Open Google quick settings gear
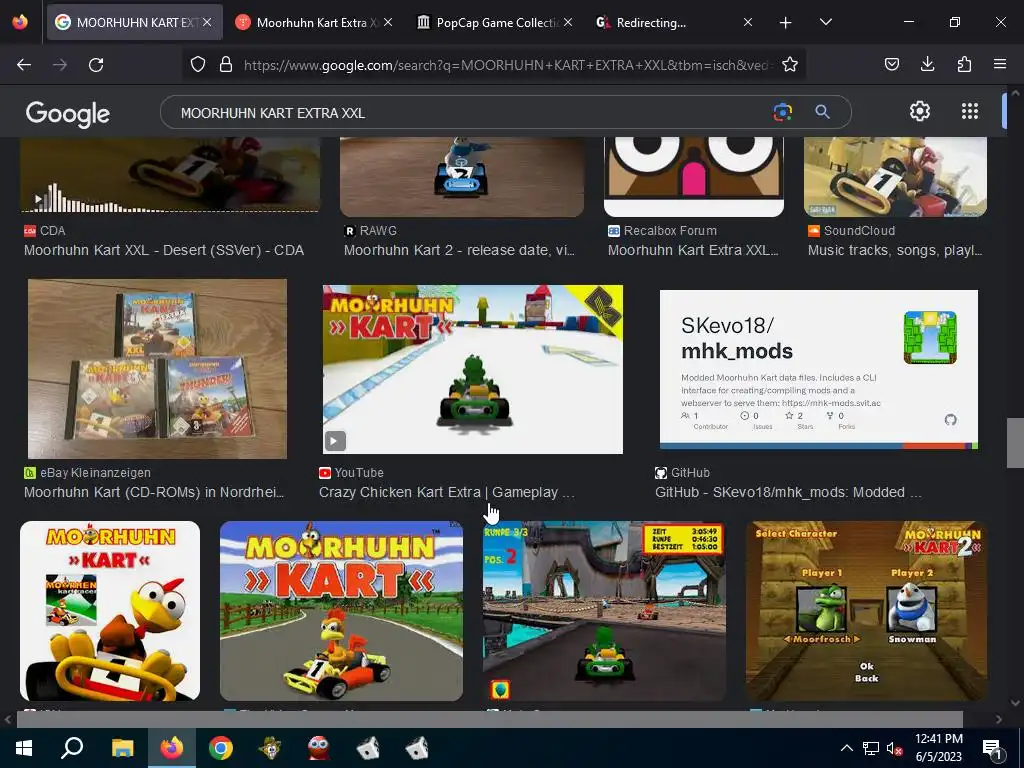 click(920, 111)
